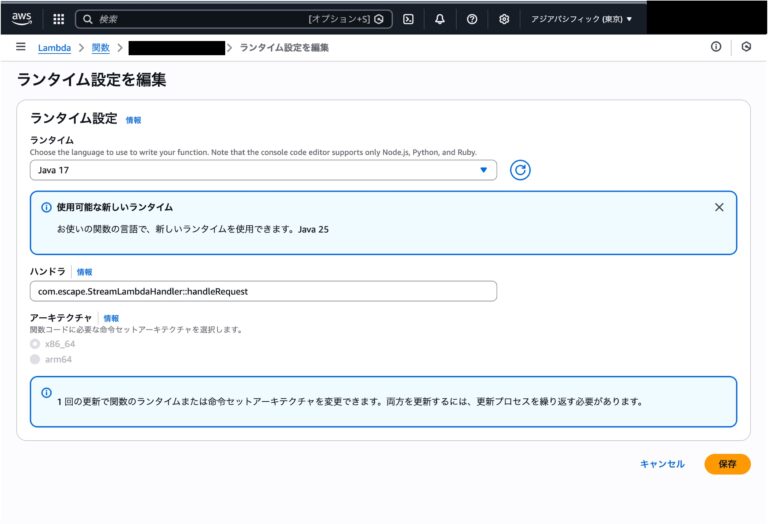Open the services grid menu

[x=59, y=19]
